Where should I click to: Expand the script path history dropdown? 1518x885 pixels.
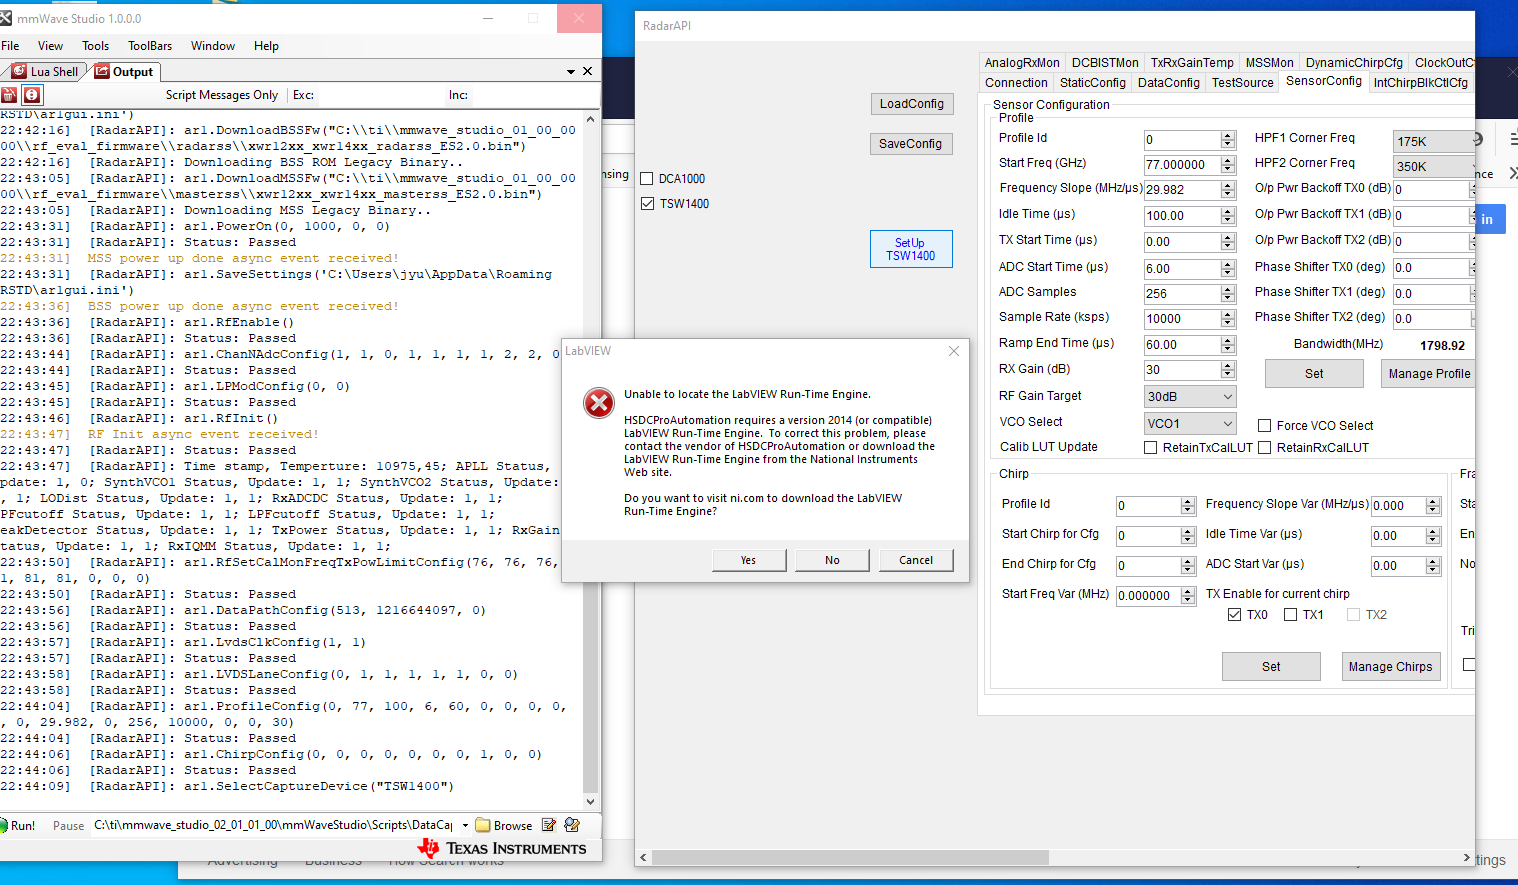[x=465, y=825]
